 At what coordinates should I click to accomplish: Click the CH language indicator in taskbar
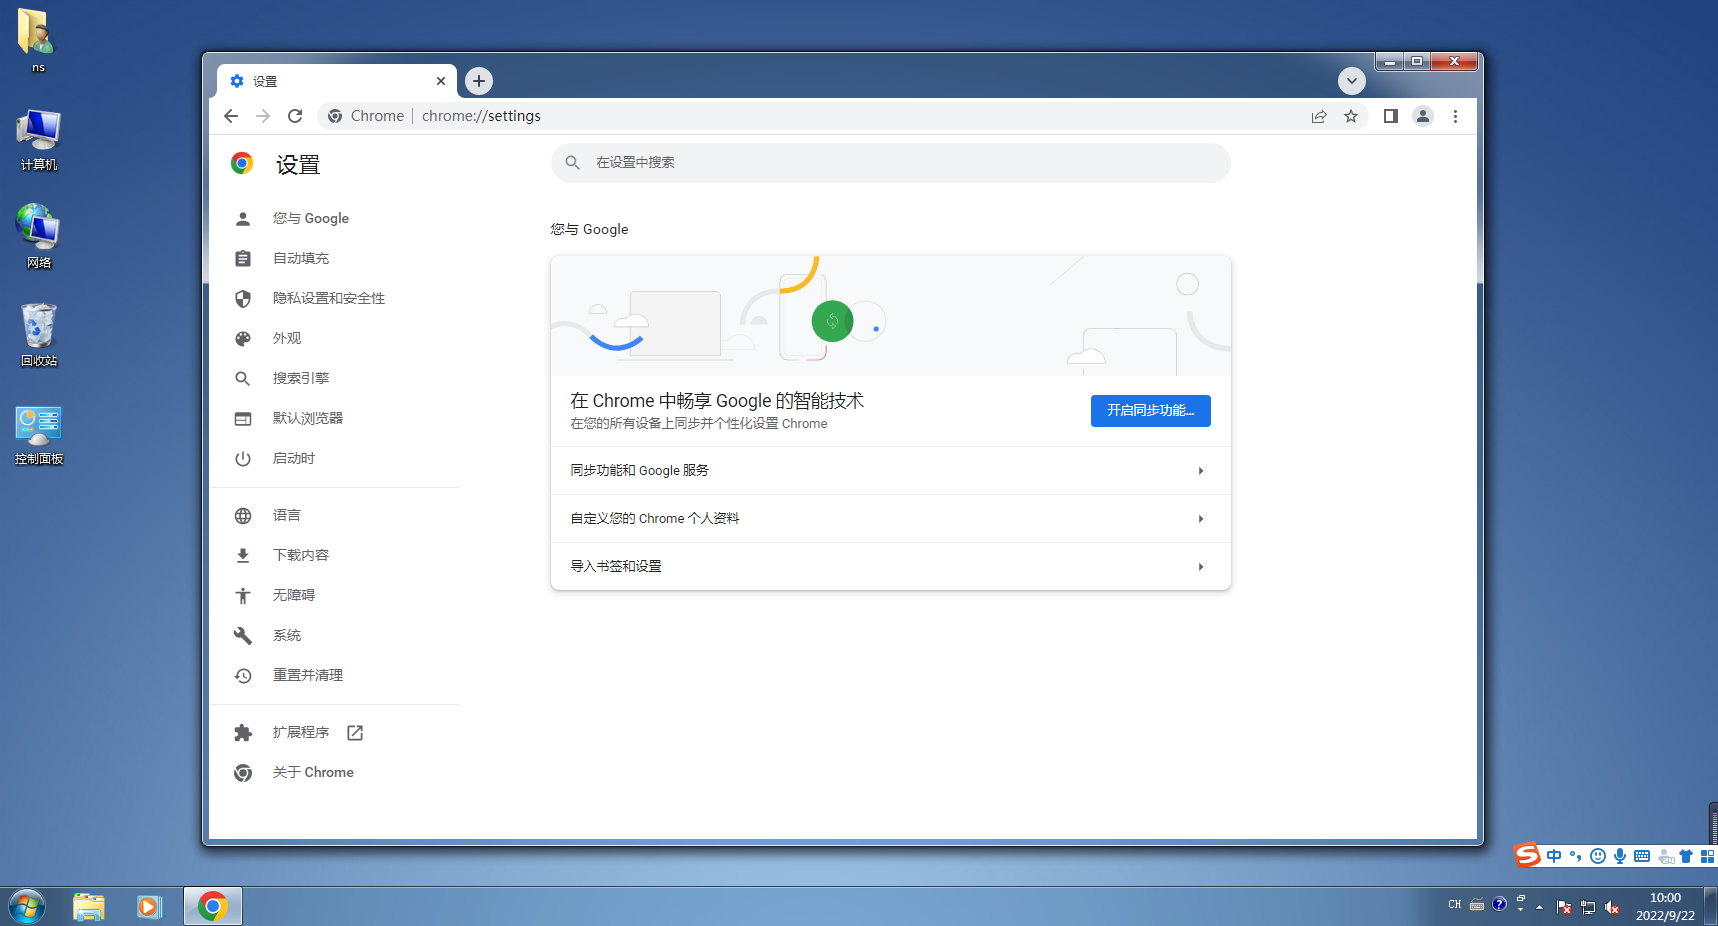[x=1455, y=904]
